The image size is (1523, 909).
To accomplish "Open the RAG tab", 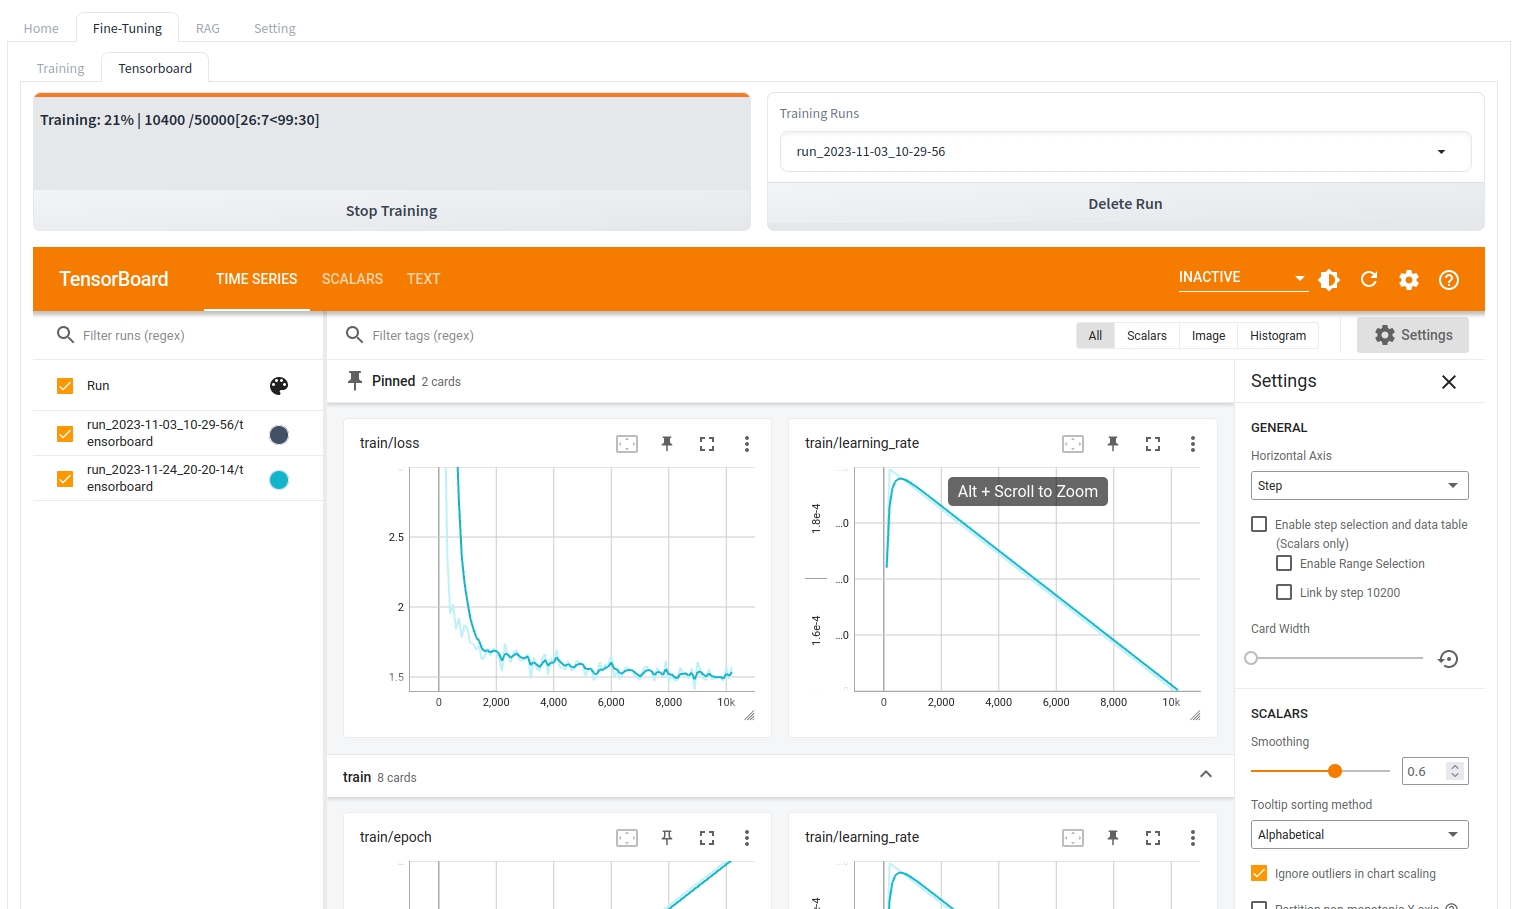I will pos(208,28).
